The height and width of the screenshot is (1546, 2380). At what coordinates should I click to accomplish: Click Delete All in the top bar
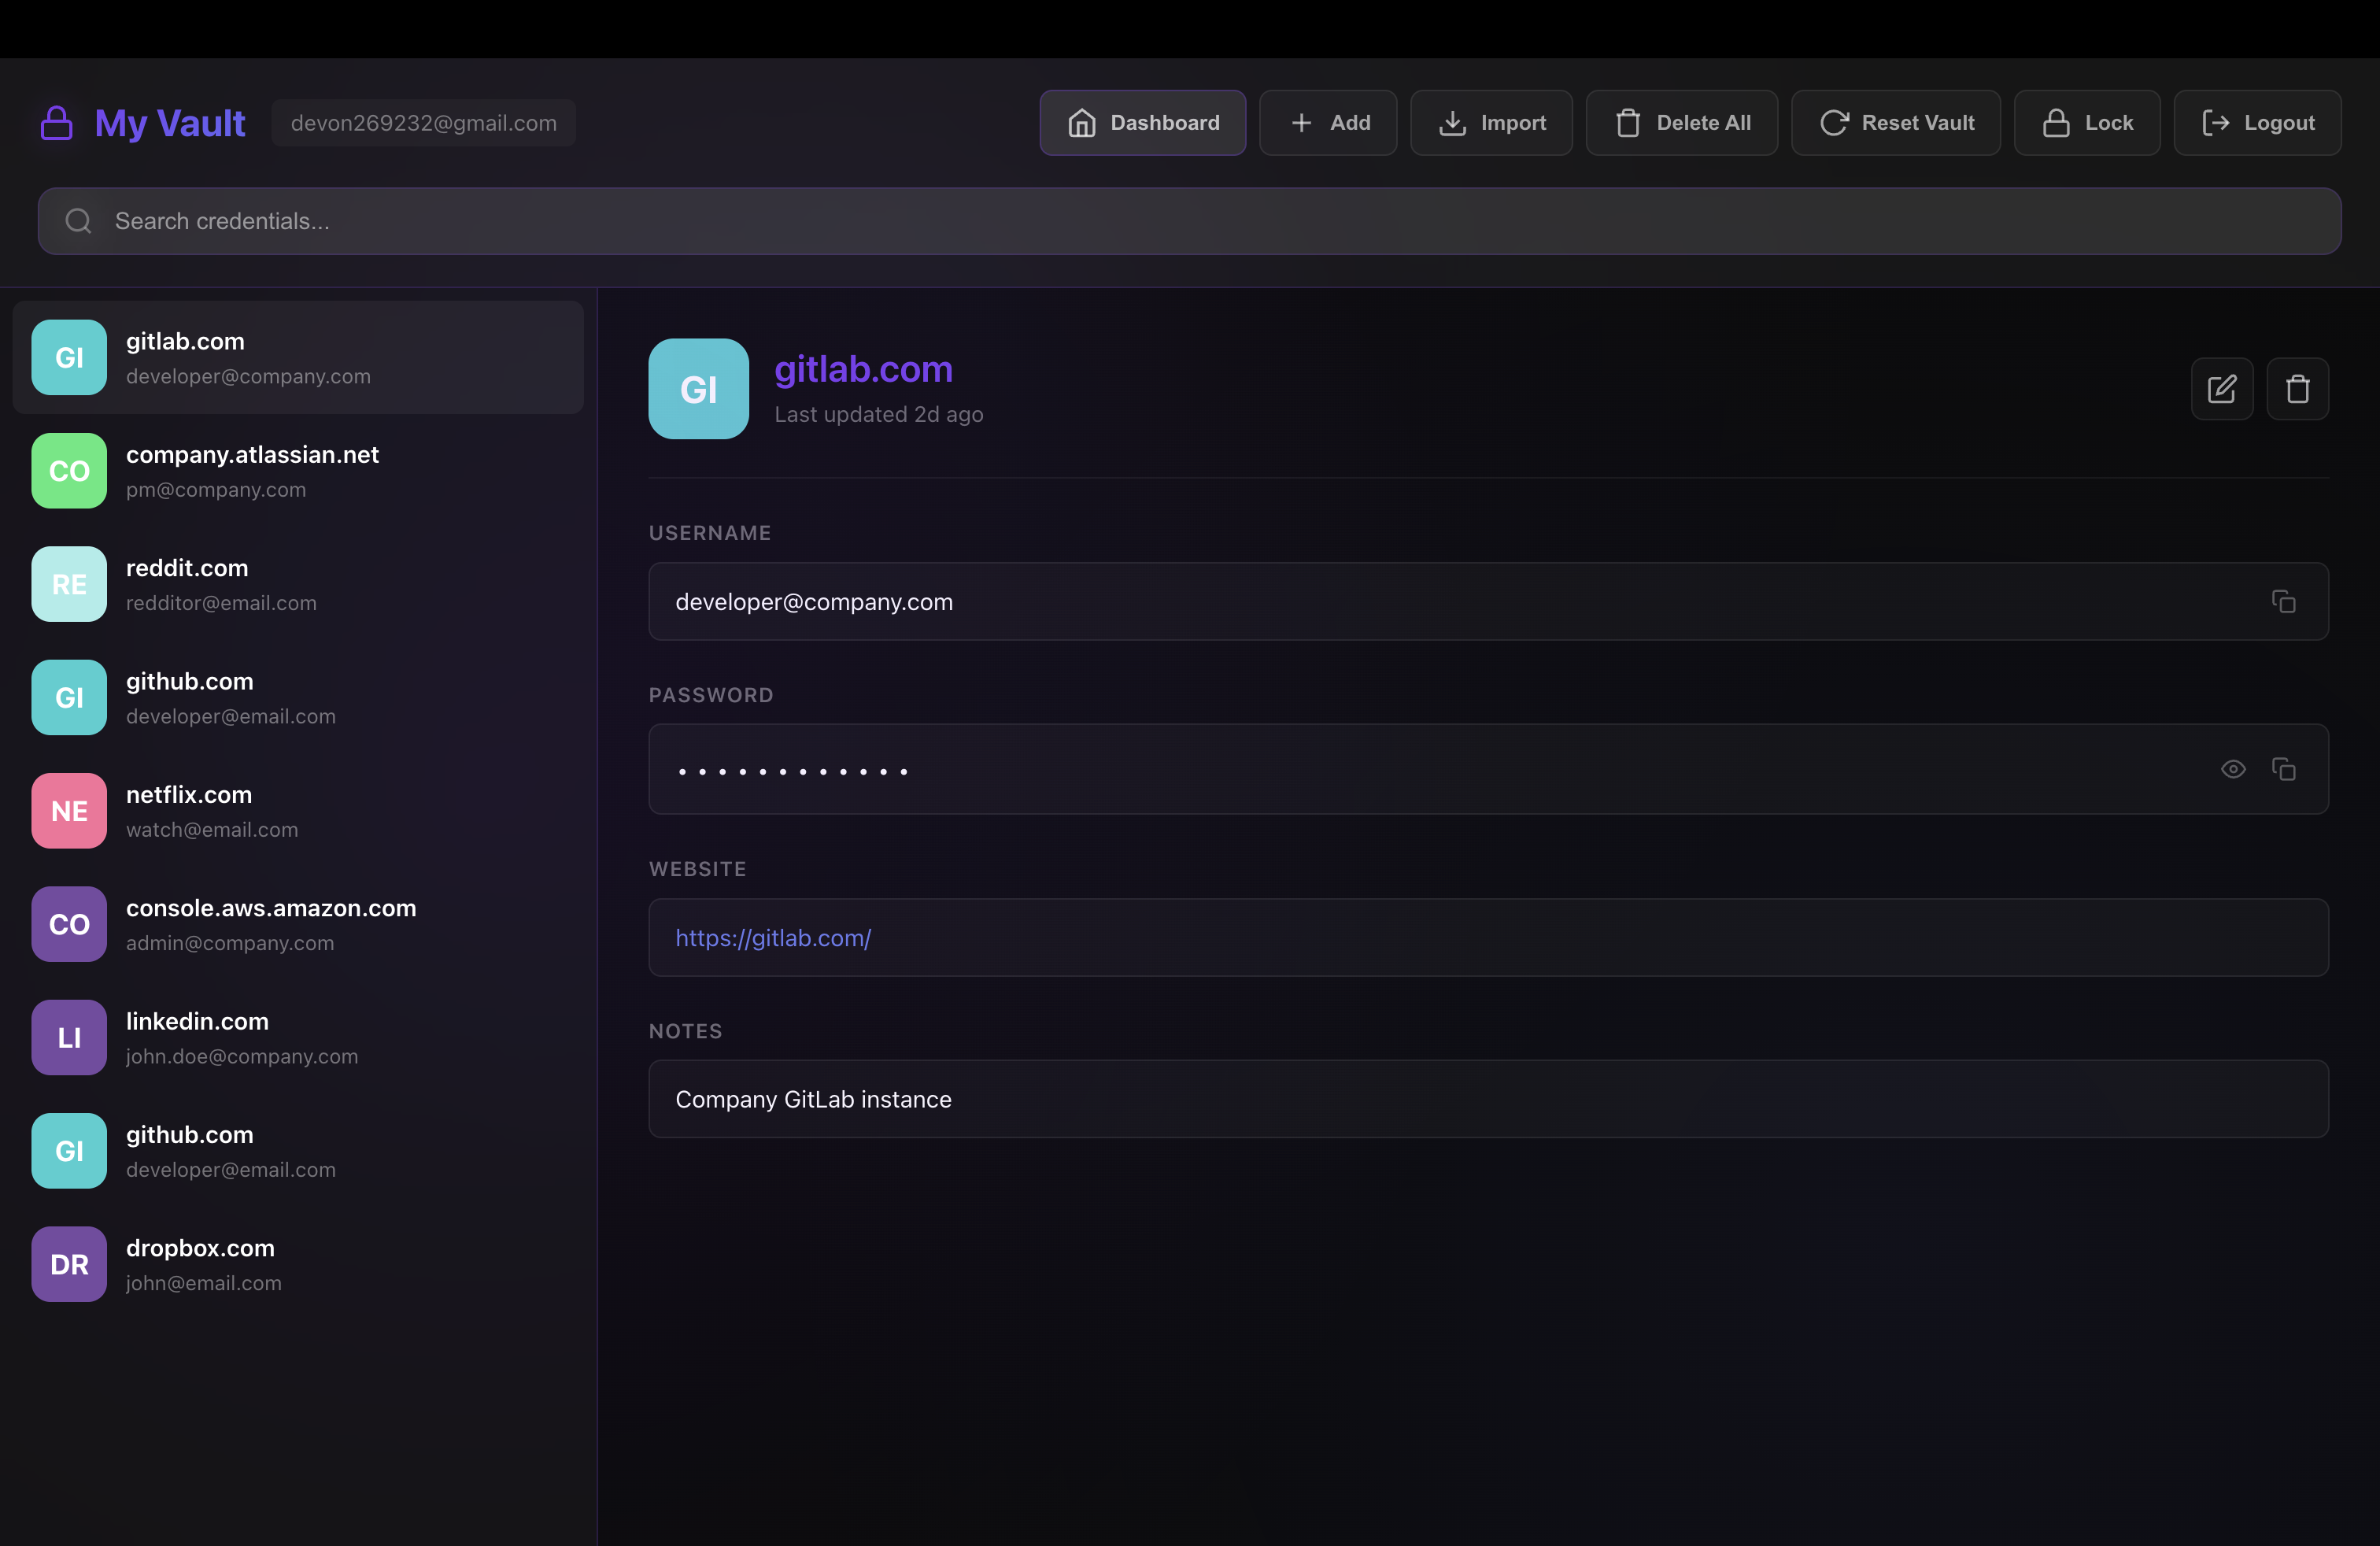[x=1681, y=123]
